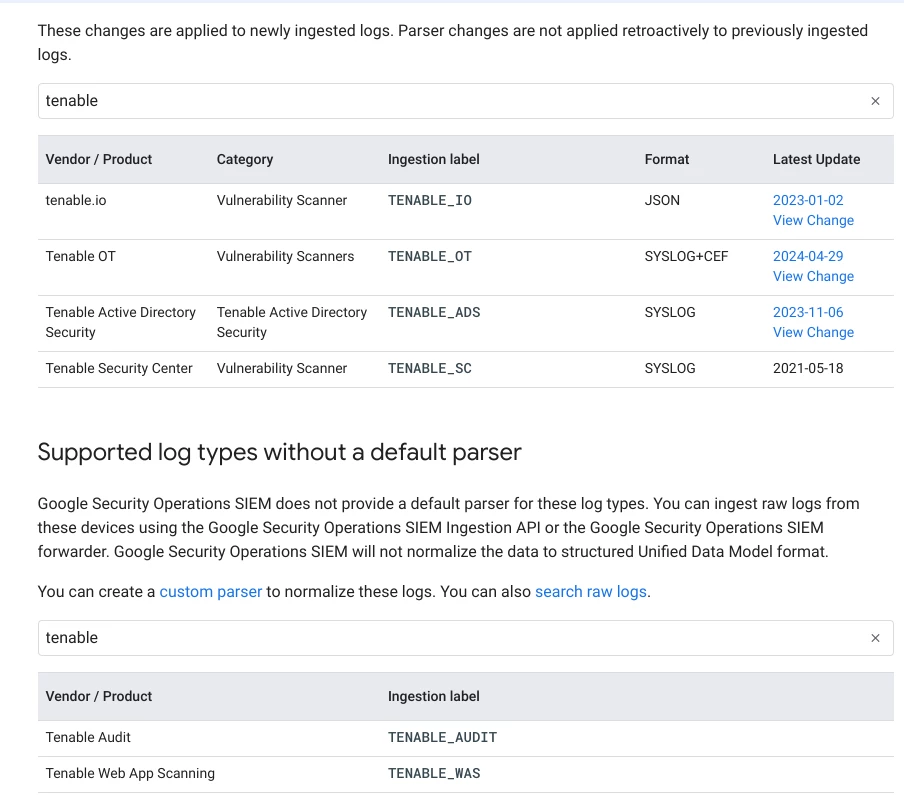Select the TENABLE_WAS ingestion label
Viewport: 904px width, 795px height.
click(434, 773)
